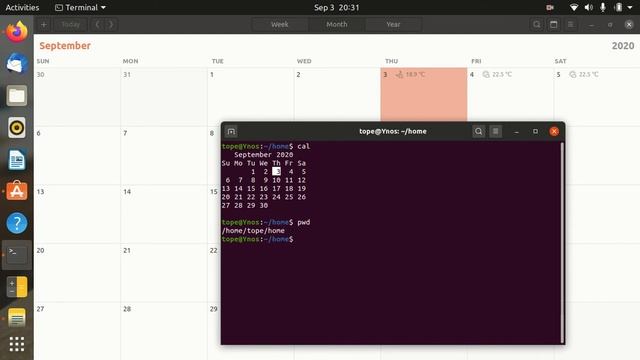Switch Calendar to Week view
Screen dimensions: 640x360
(280, 24)
